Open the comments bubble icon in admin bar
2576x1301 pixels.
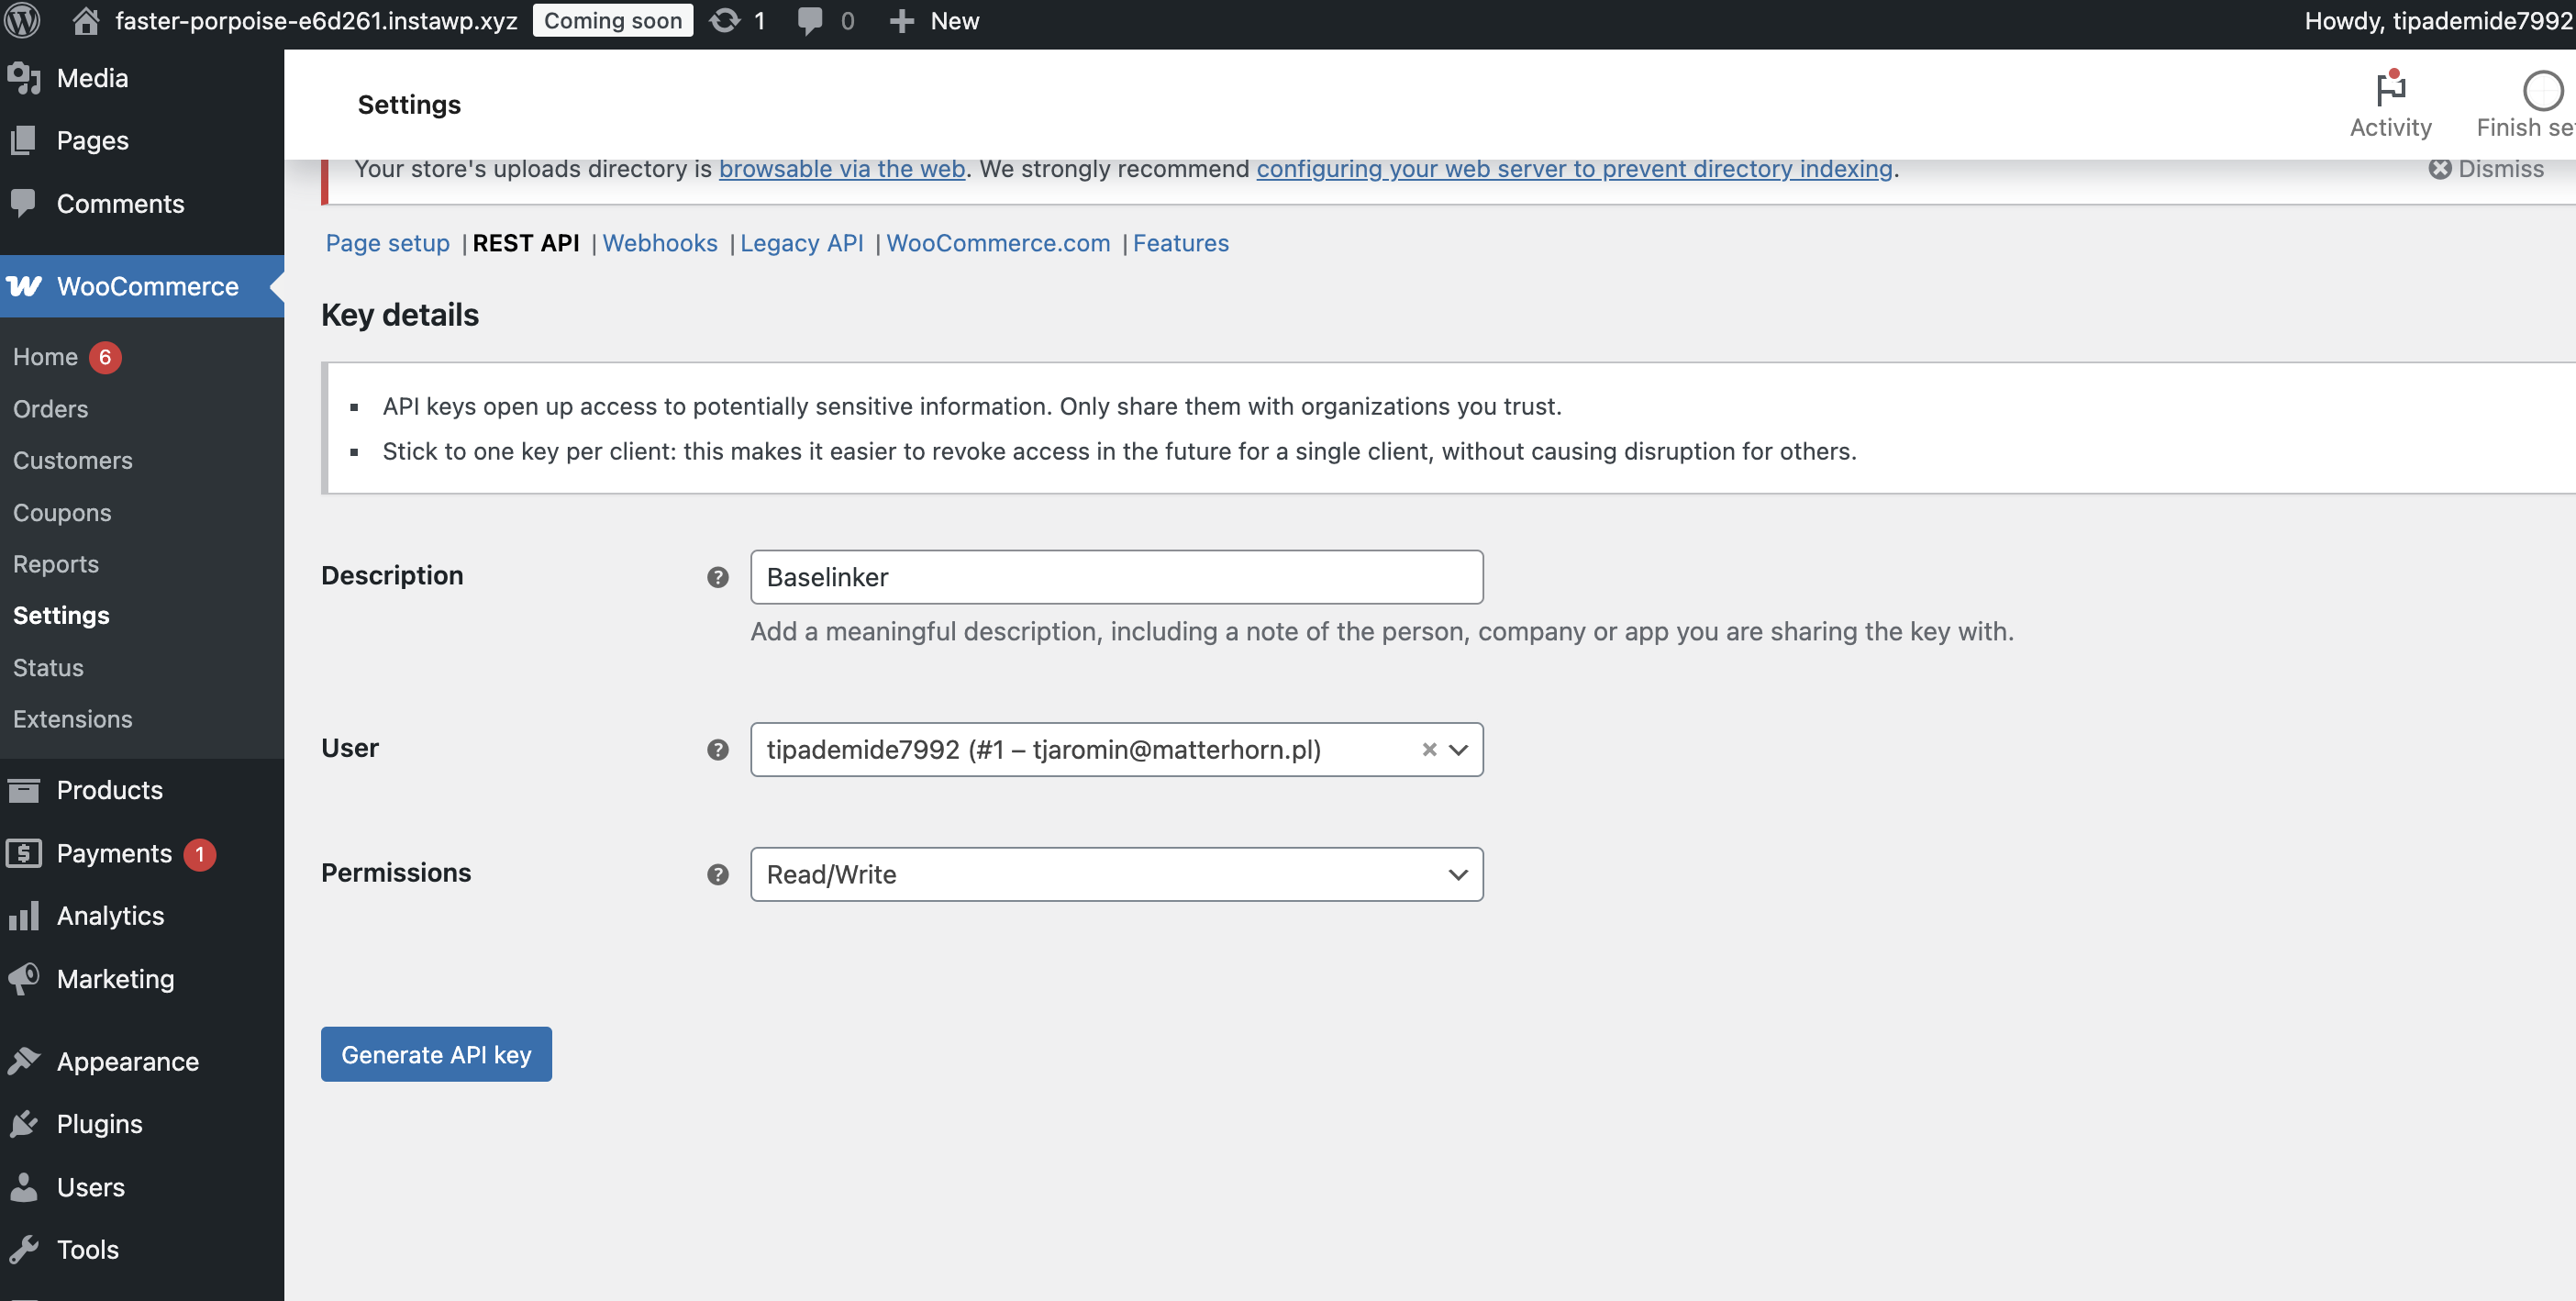(x=810, y=21)
